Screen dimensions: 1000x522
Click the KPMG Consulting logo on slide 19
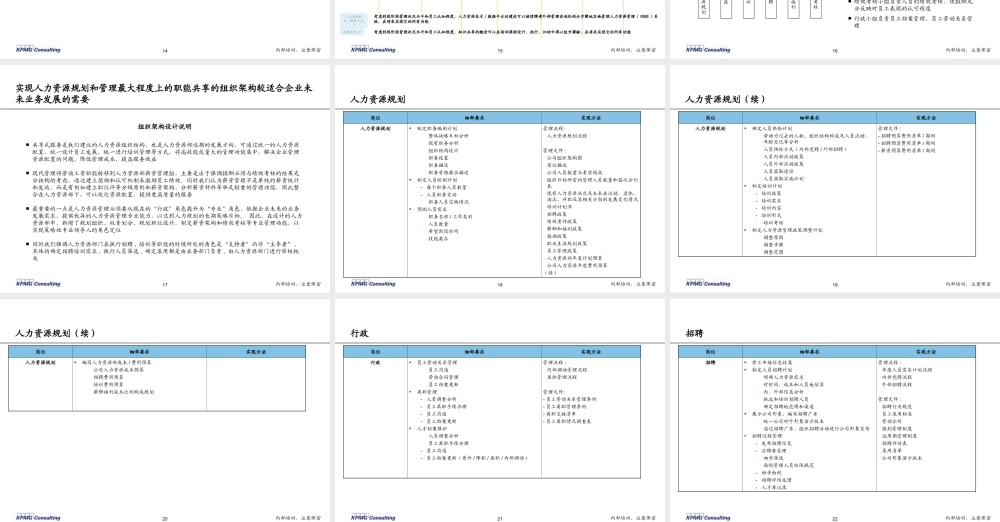point(708,283)
